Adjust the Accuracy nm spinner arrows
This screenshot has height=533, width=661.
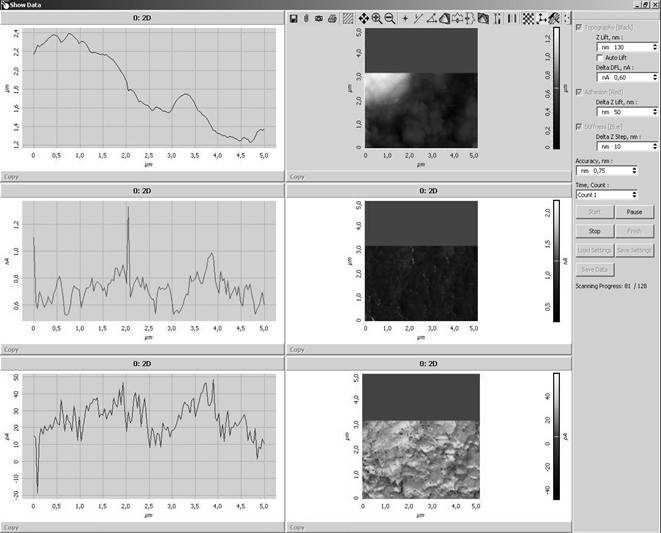pos(637,171)
